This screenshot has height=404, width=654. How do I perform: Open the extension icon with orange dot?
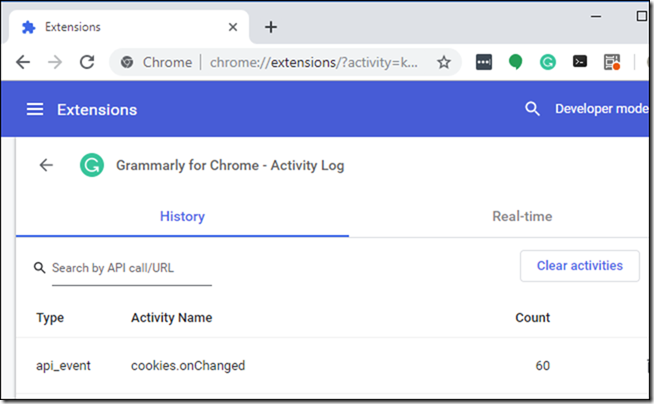[612, 62]
